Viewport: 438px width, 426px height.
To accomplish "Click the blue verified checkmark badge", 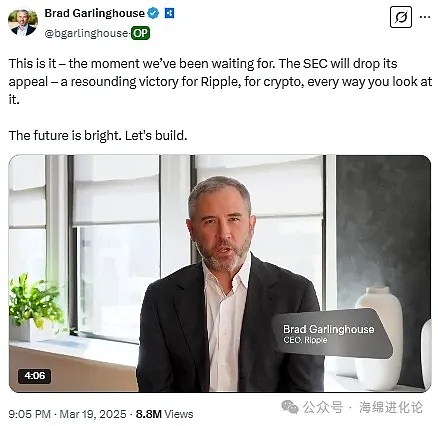I will coord(153,13).
